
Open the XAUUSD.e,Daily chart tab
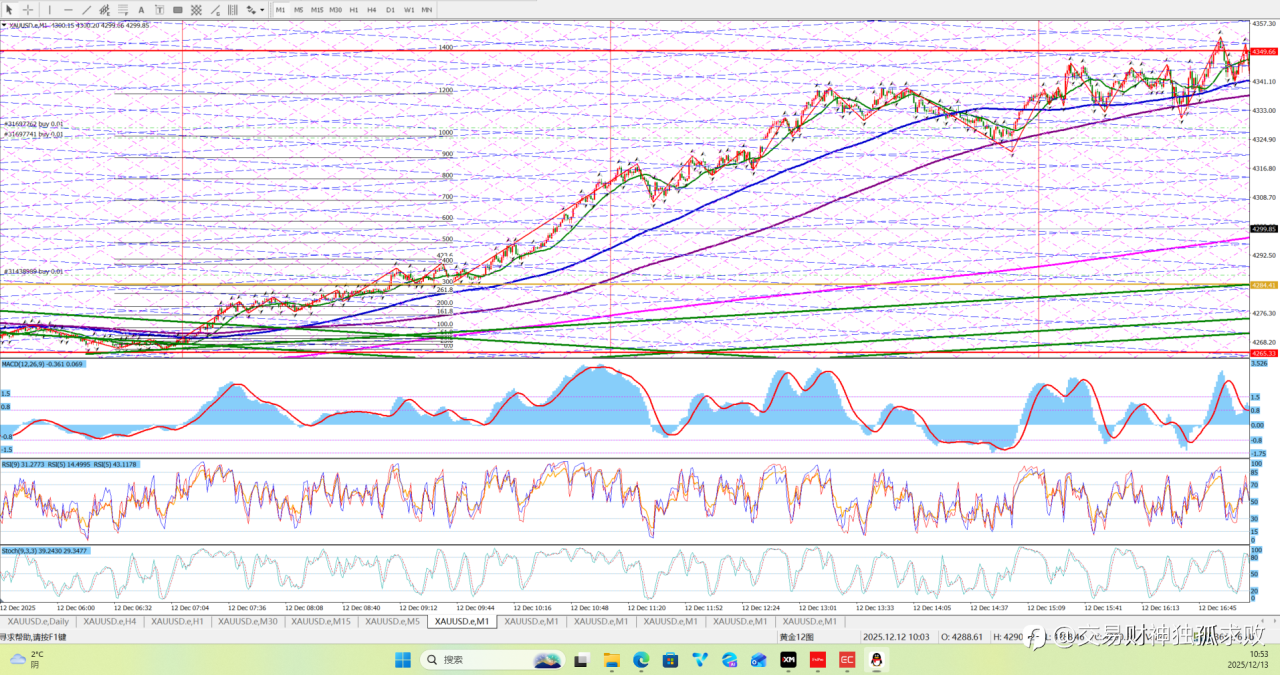tap(38, 621)
